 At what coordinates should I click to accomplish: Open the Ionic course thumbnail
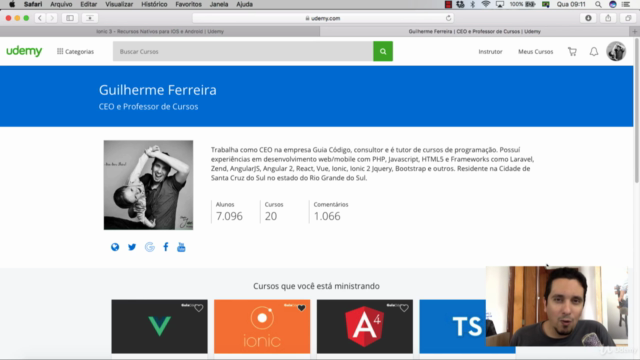point(262,326)
